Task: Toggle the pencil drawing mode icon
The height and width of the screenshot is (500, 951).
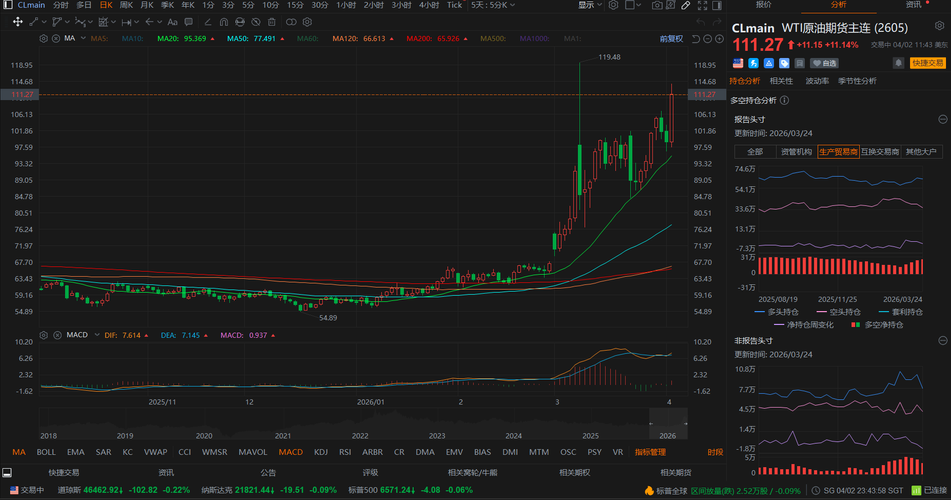Action: point(685,5)
